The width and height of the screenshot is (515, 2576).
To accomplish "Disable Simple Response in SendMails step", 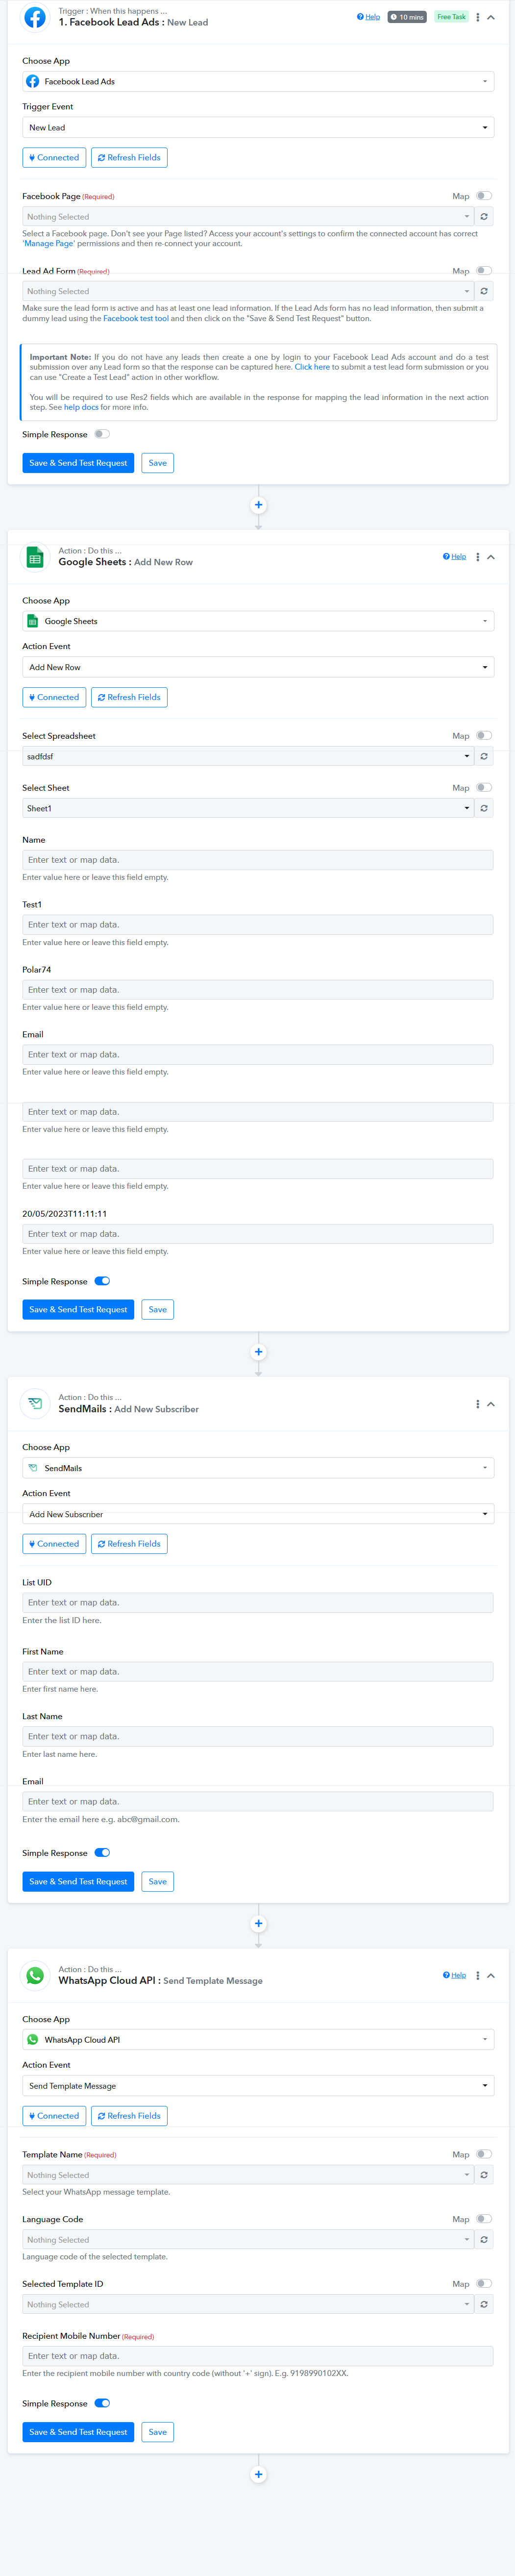I will (x=102, y=1853).
